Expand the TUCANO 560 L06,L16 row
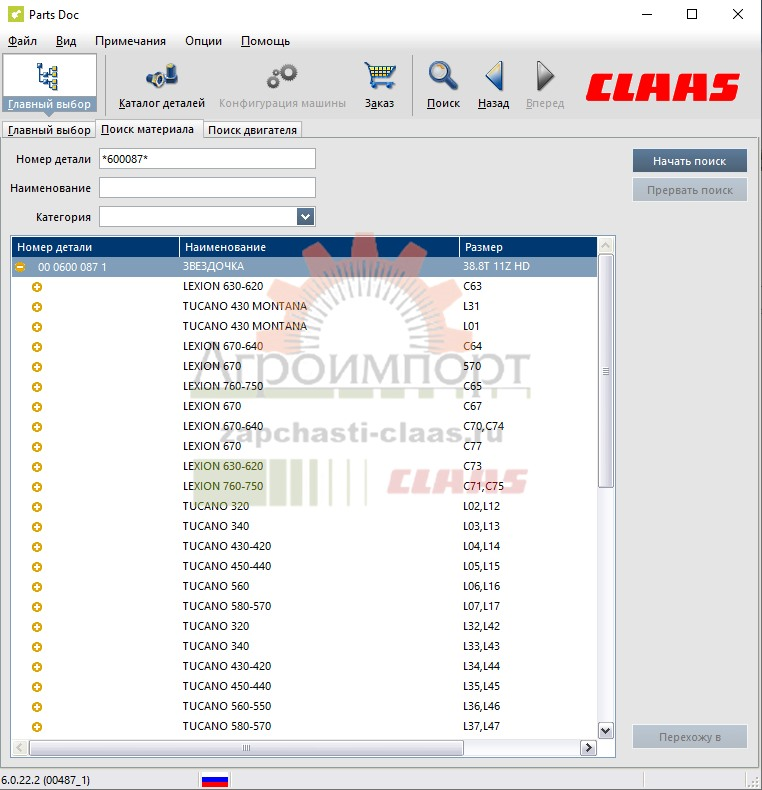 37,587
